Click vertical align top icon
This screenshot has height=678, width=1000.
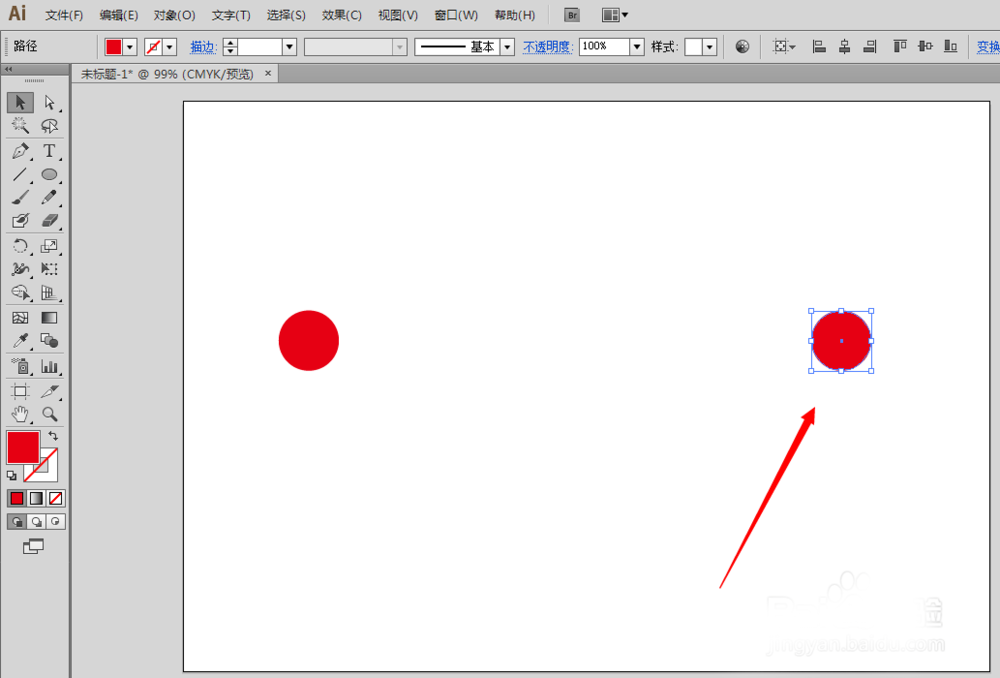pyautogui.click(x=900, y=47)
